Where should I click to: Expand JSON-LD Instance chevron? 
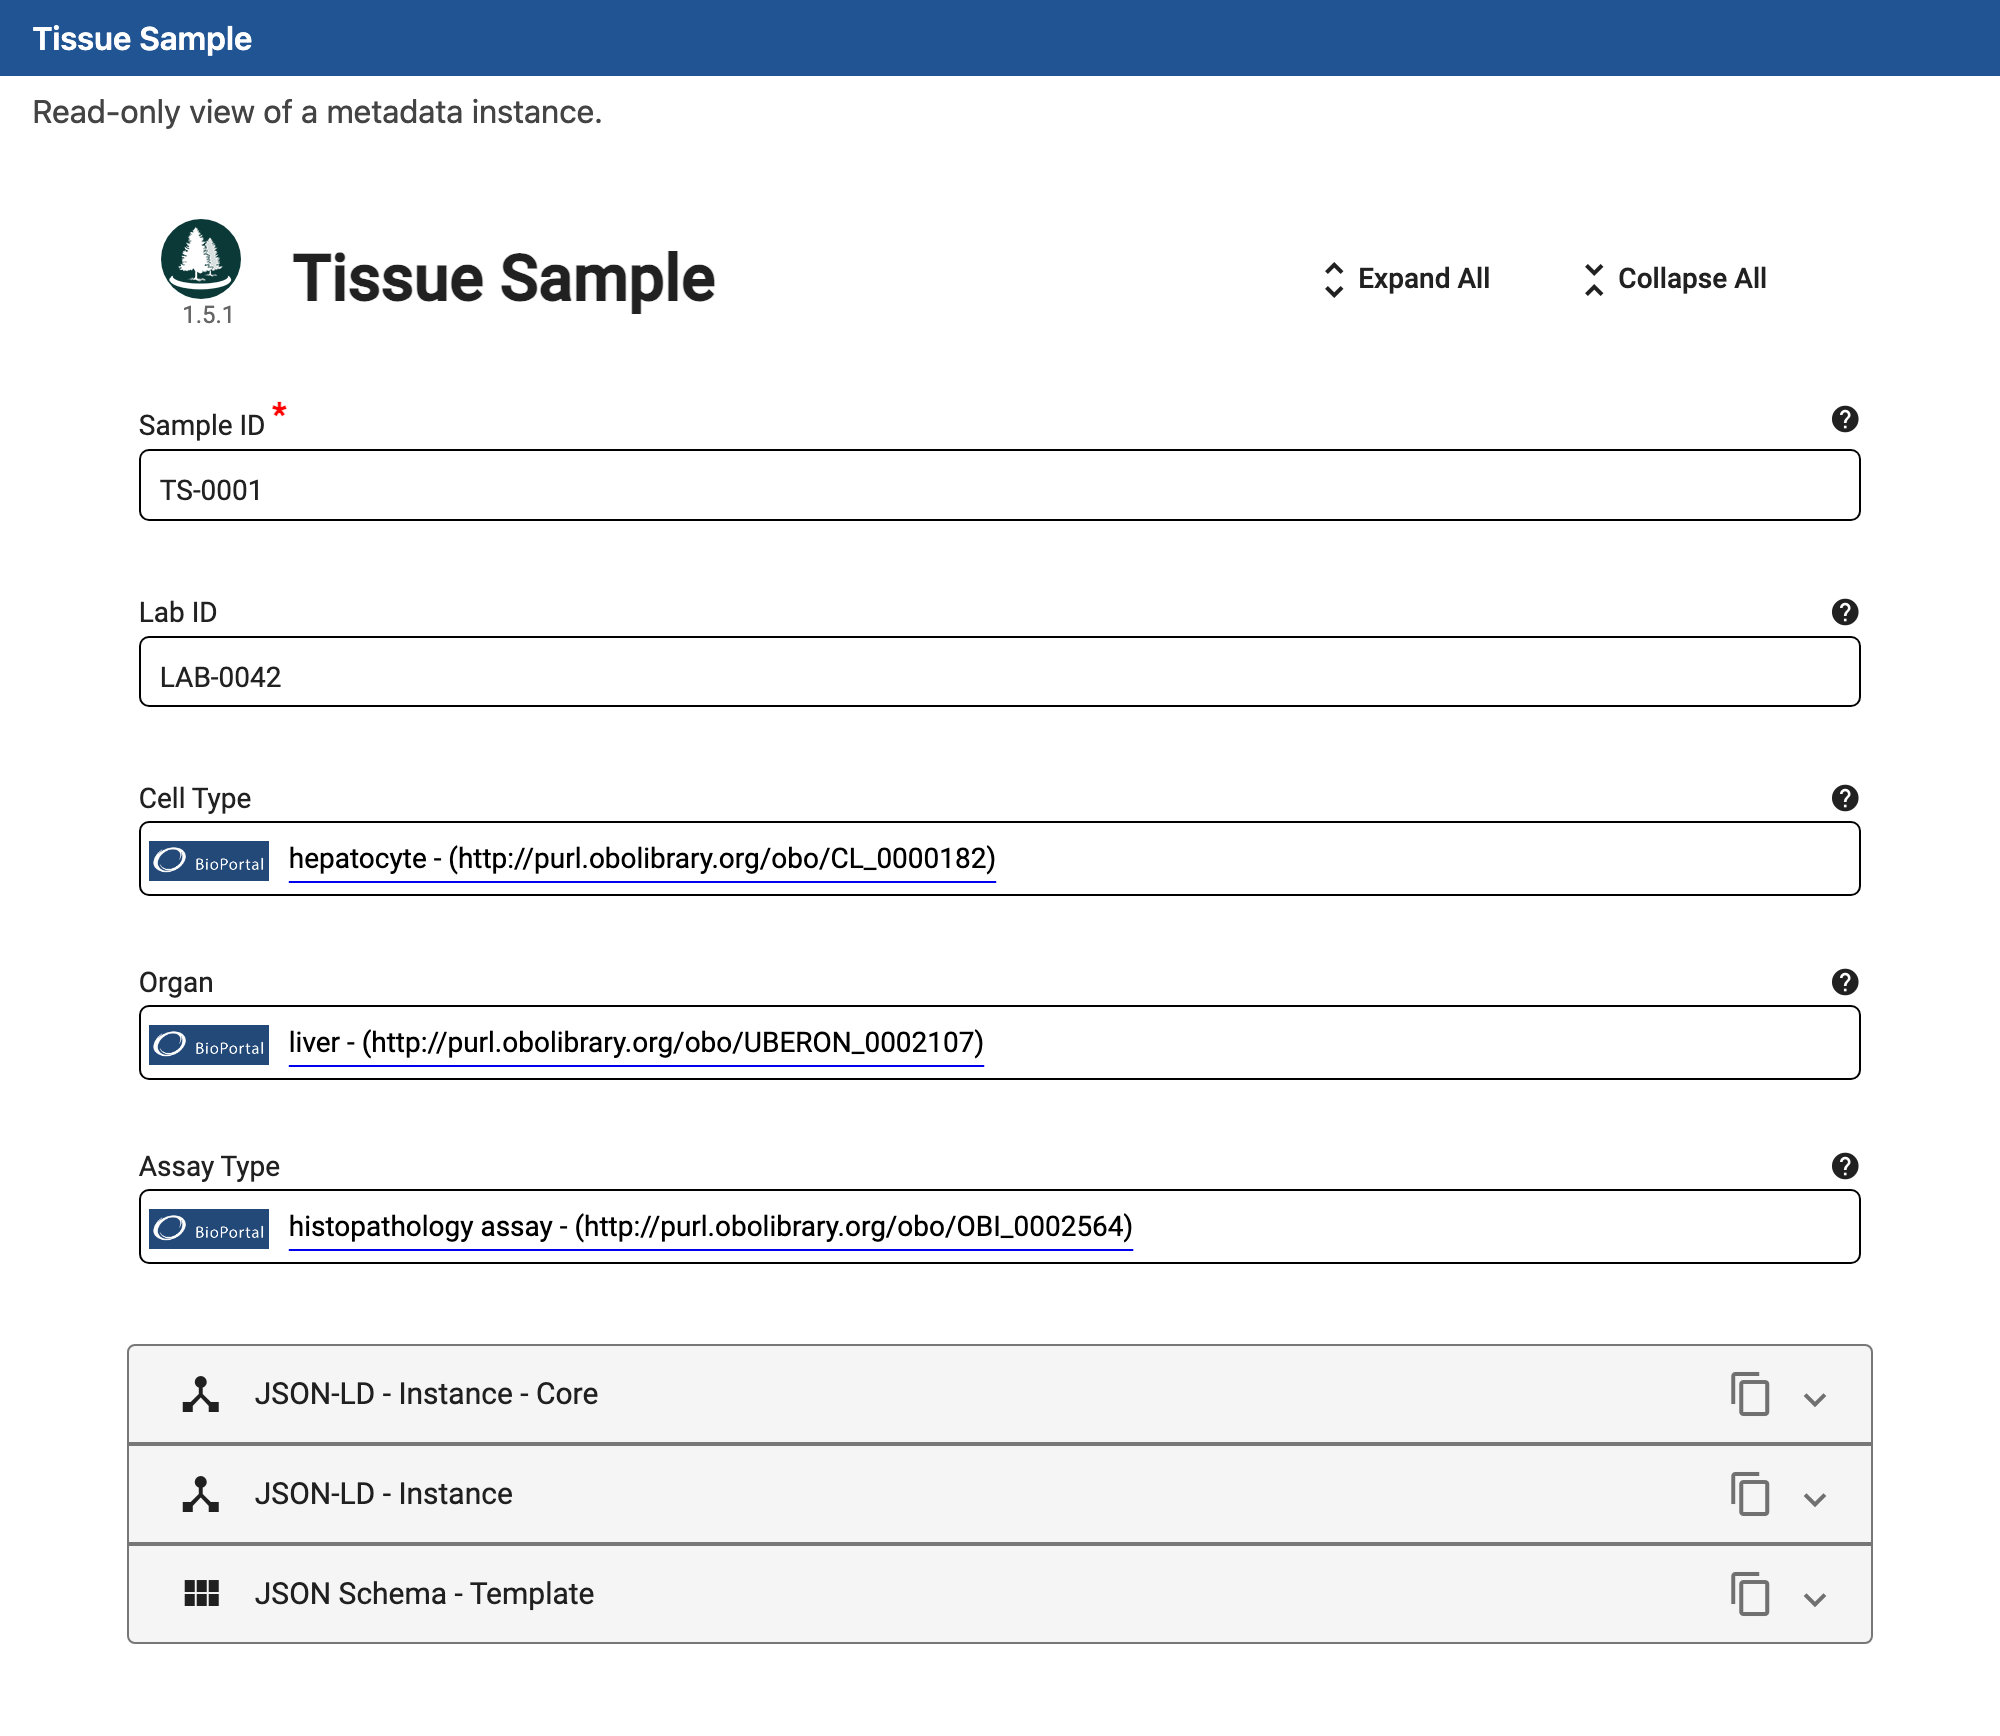coord(1815,1499)
